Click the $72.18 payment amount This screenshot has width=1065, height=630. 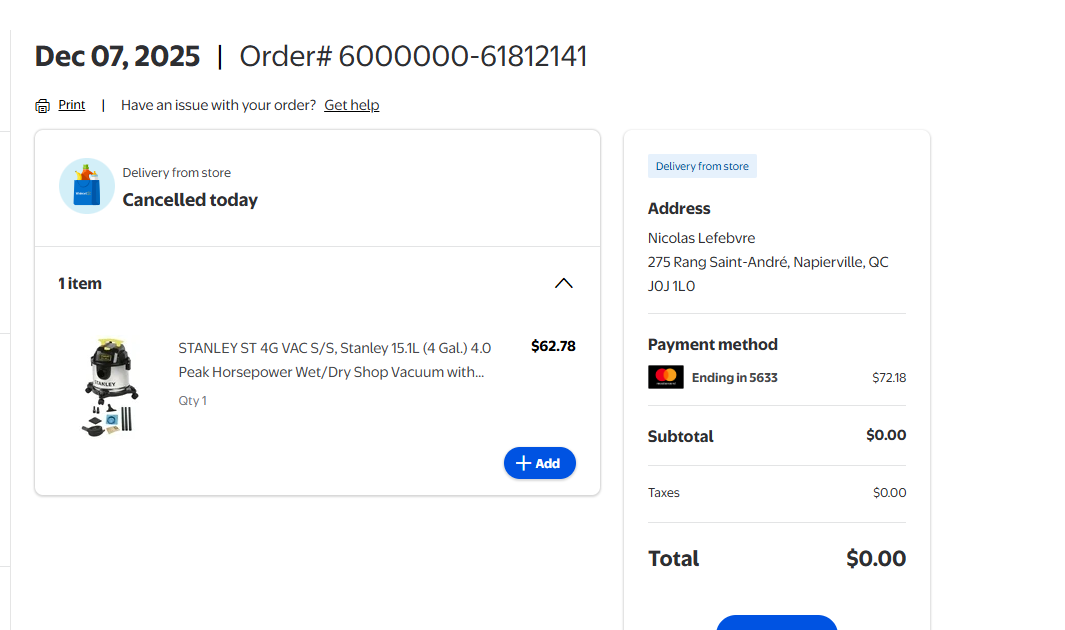coord(889,378)
